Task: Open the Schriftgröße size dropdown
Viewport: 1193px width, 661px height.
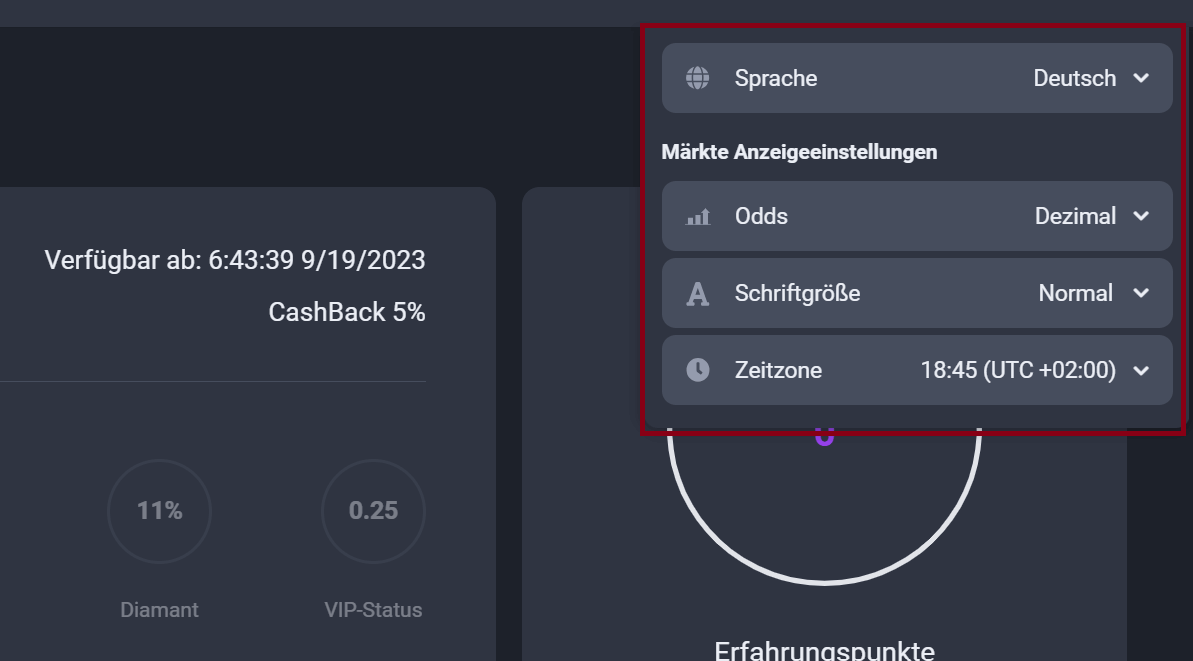Action: 1141,292
